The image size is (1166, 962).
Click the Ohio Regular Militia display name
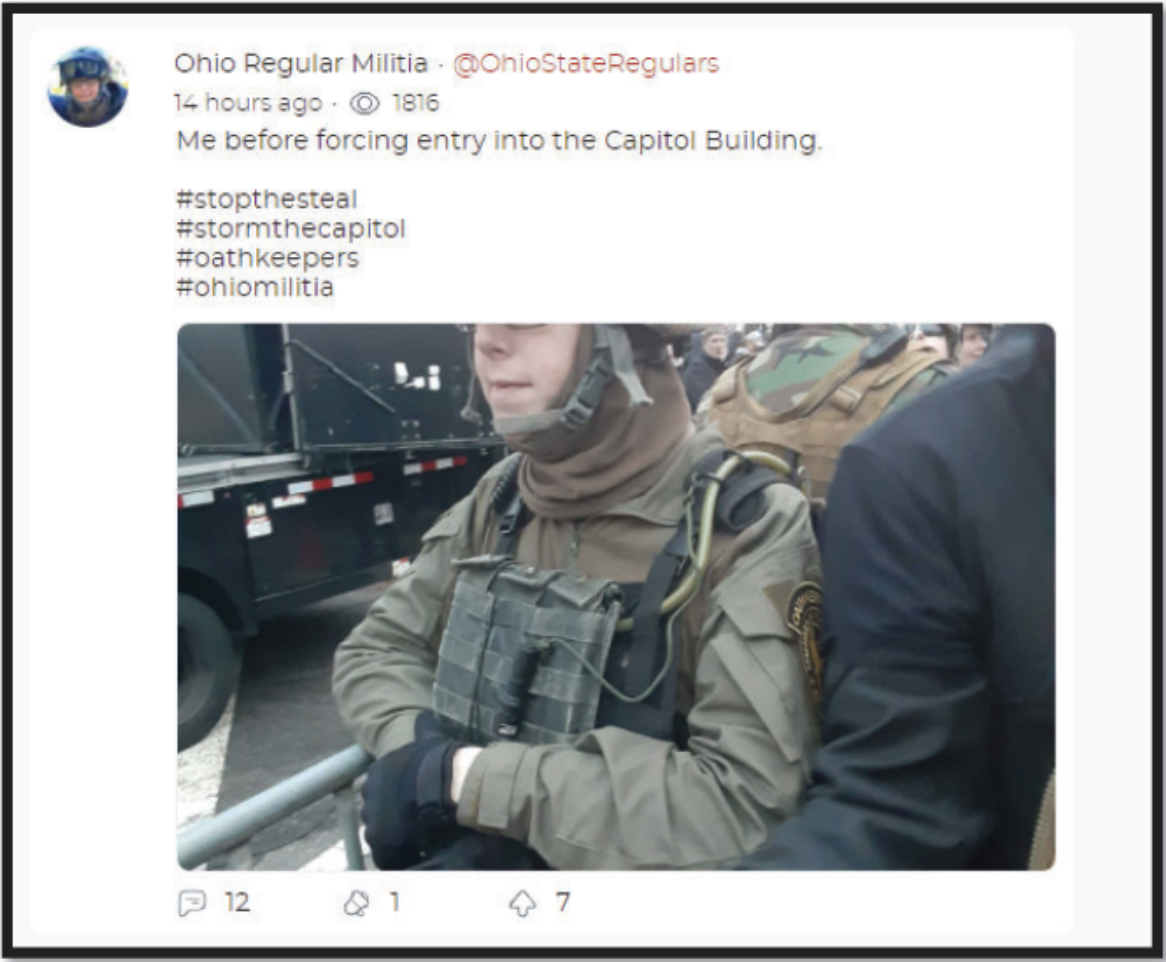point(301,63)
